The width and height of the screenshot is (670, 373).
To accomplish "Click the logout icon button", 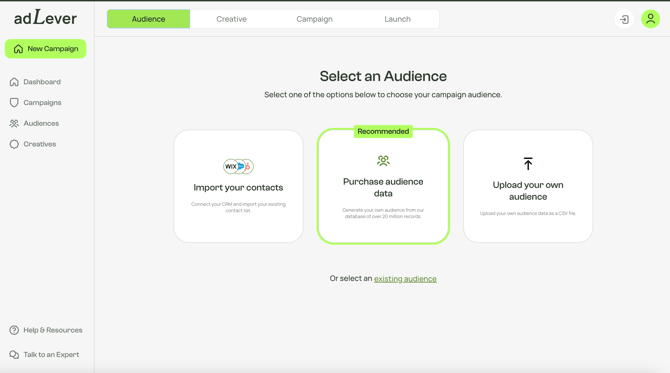I will [x=624, y=19].
